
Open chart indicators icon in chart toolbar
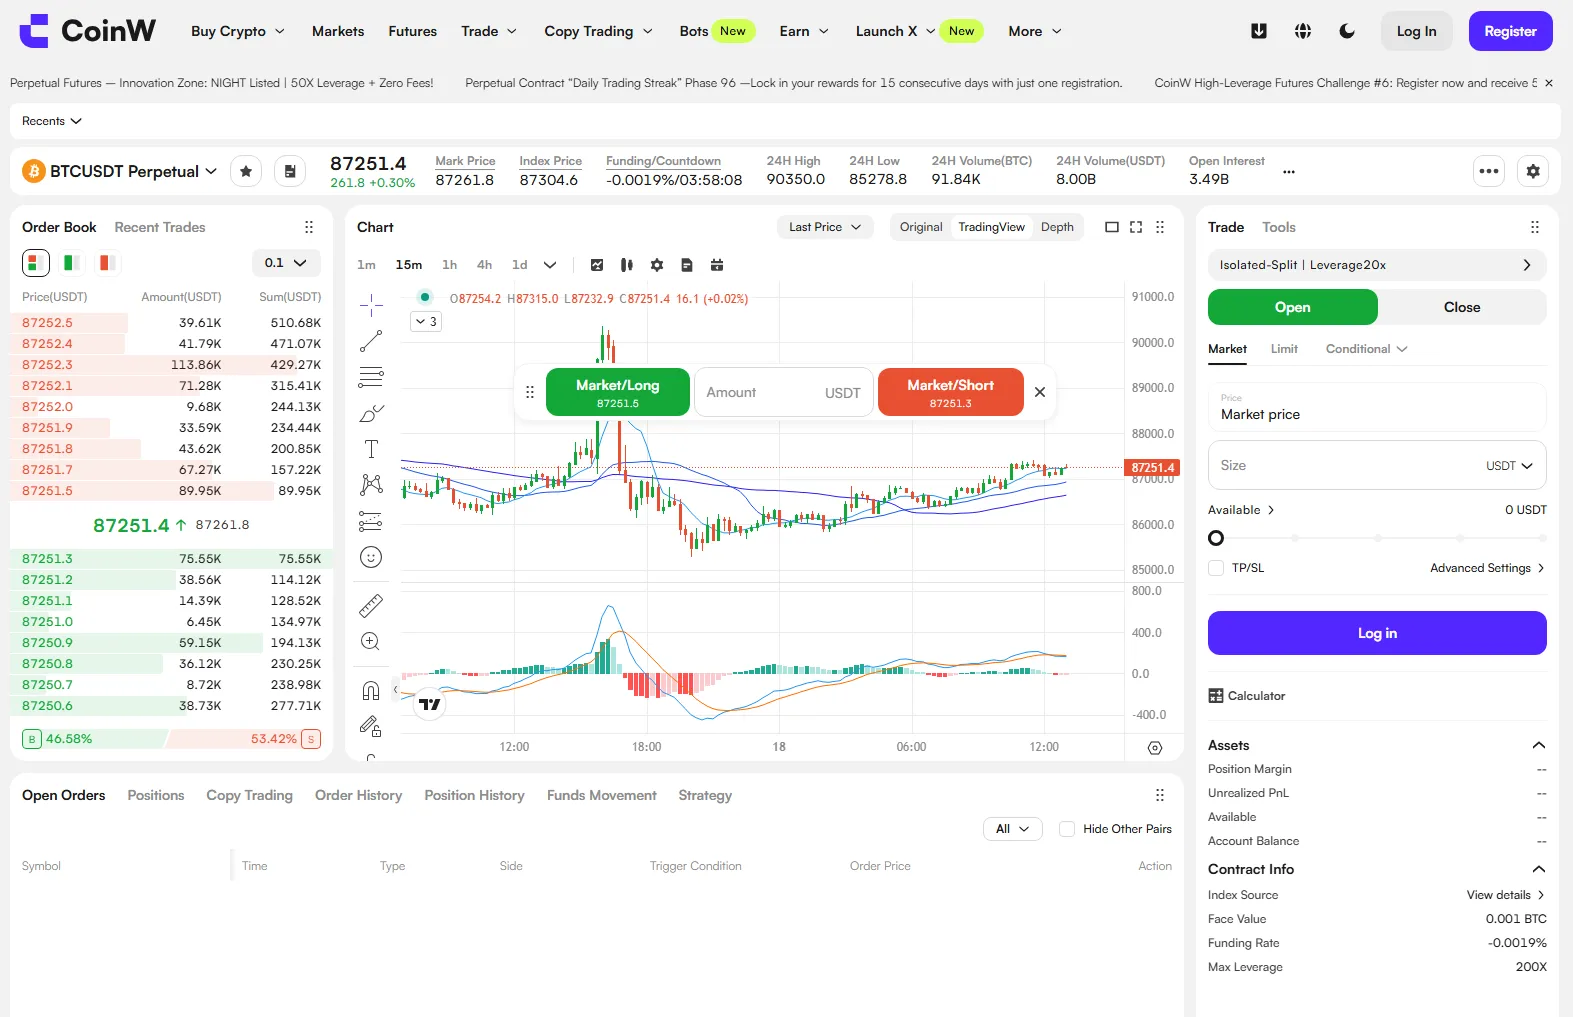(597, 265)
